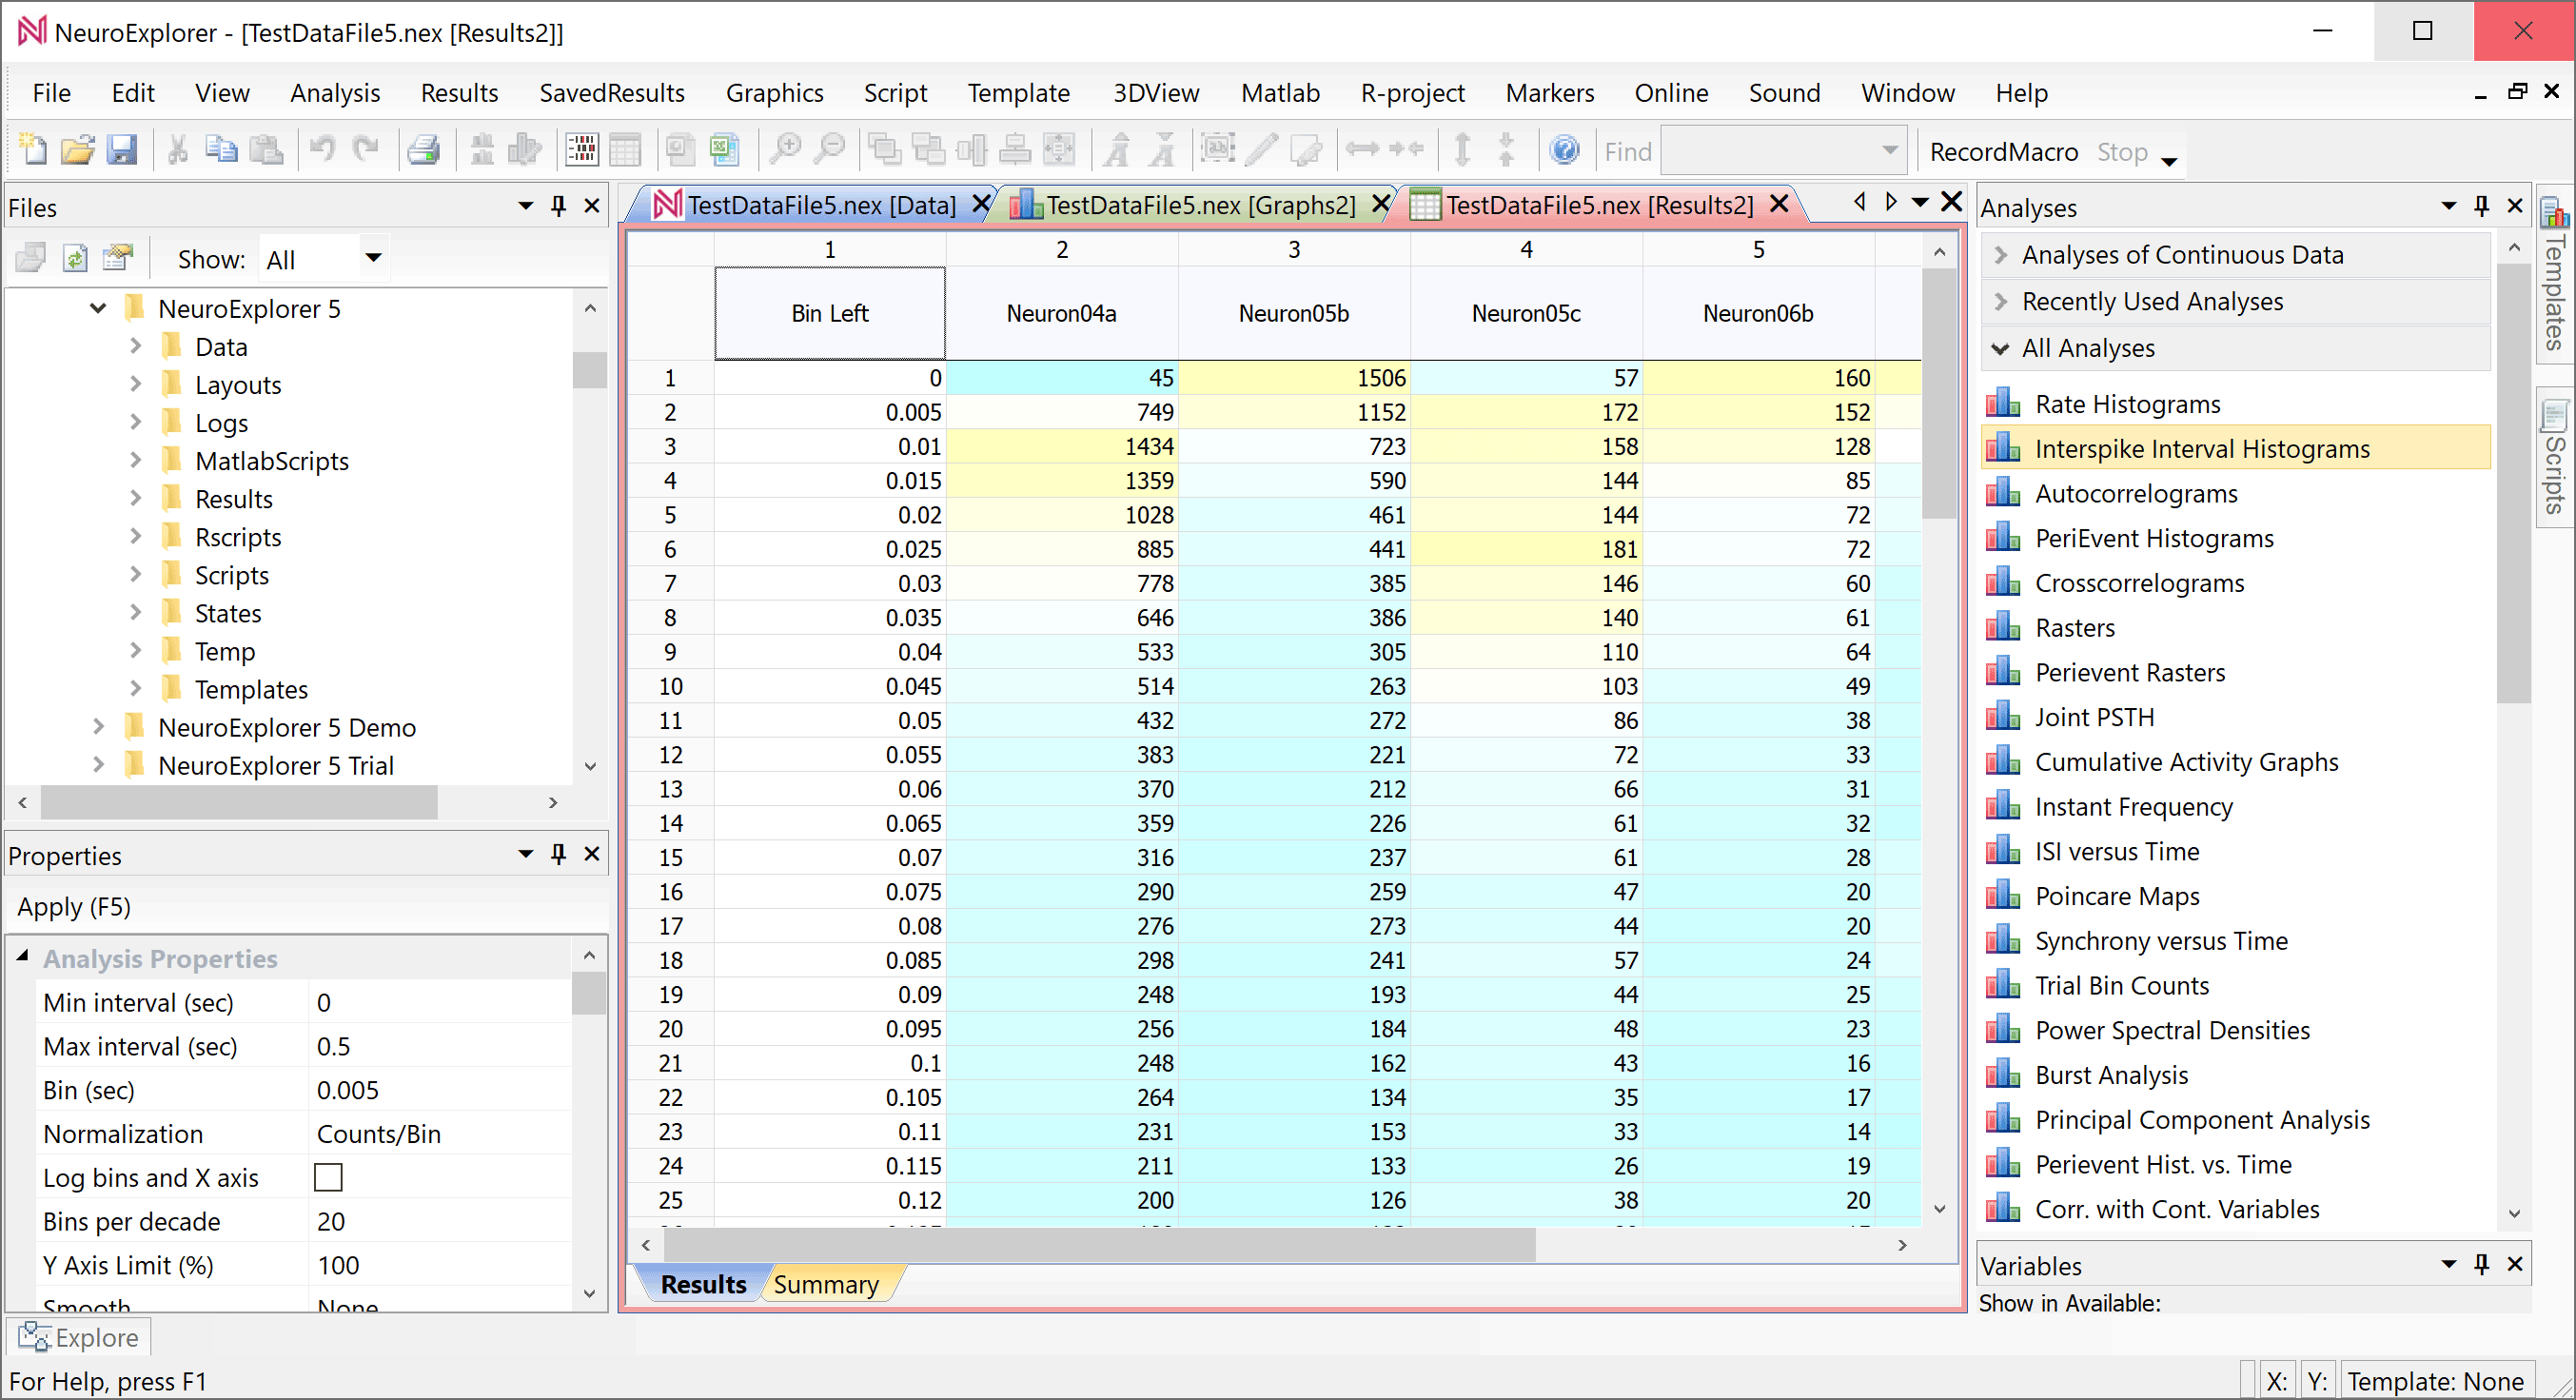The image size is (2576, 1400).
Task: Select the Rate Histograms analysis
Action: click(x=2127, y=404)
